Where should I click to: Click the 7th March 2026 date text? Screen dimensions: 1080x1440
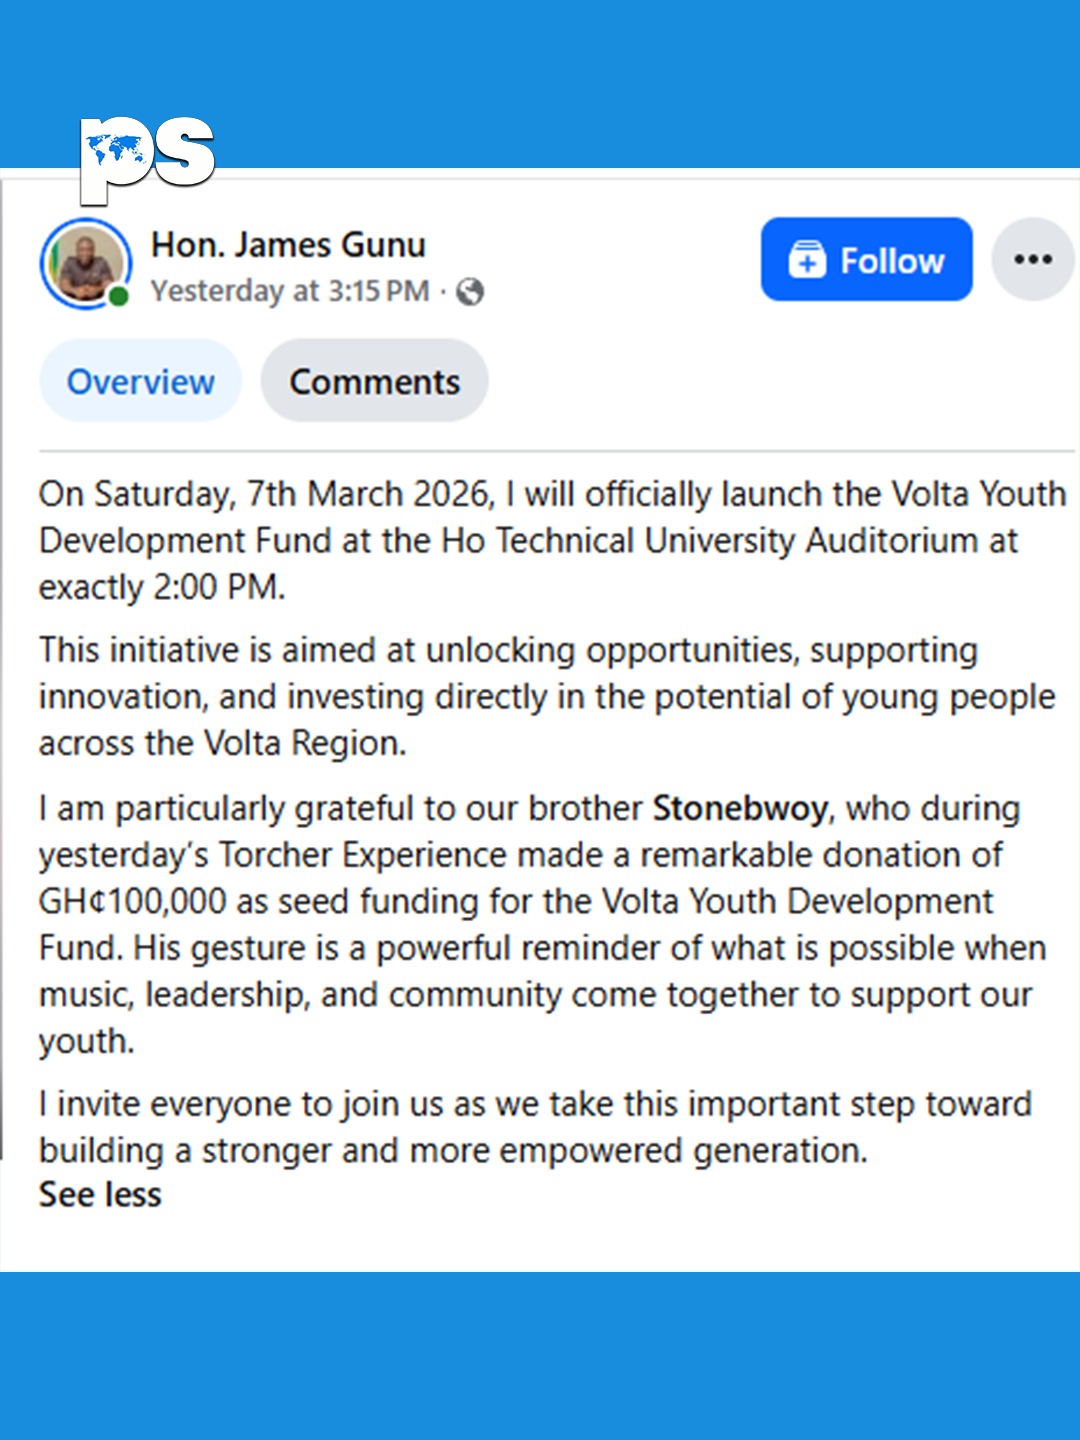click(x=370, y=494)
